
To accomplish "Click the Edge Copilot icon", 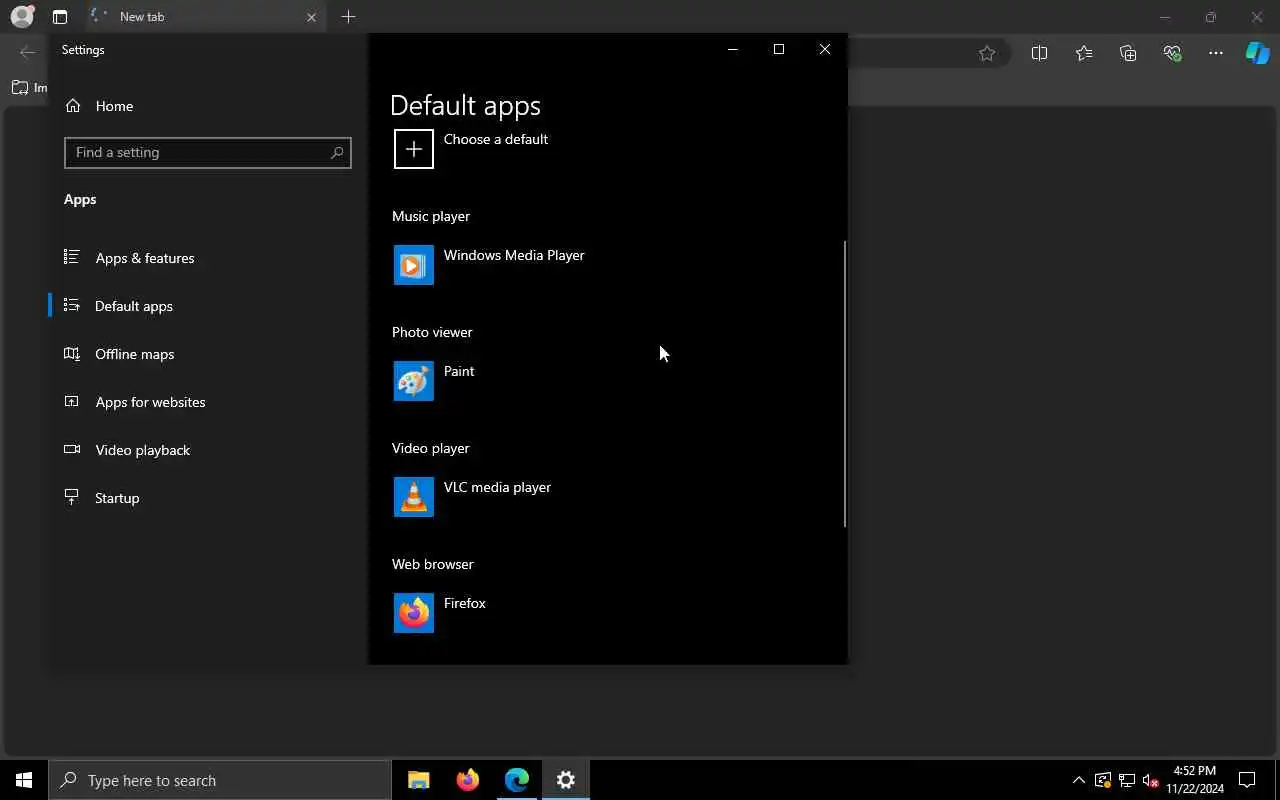I will 1257,53.
